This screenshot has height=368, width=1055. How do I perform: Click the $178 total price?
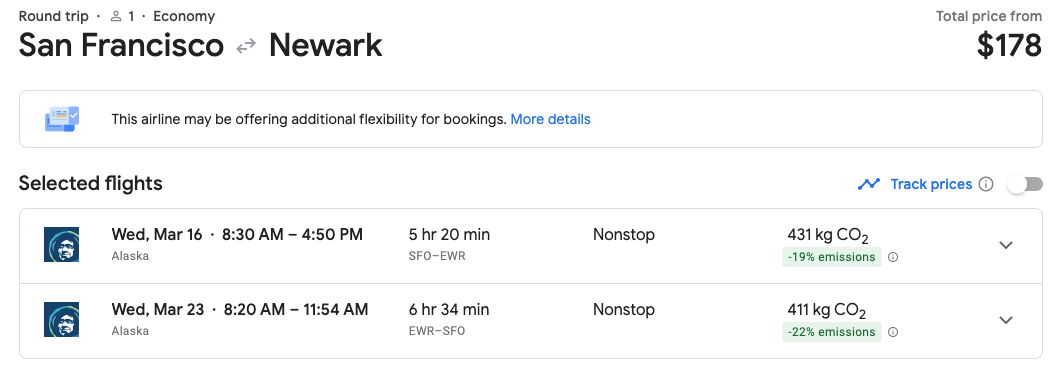click(x=1009, y=46)
